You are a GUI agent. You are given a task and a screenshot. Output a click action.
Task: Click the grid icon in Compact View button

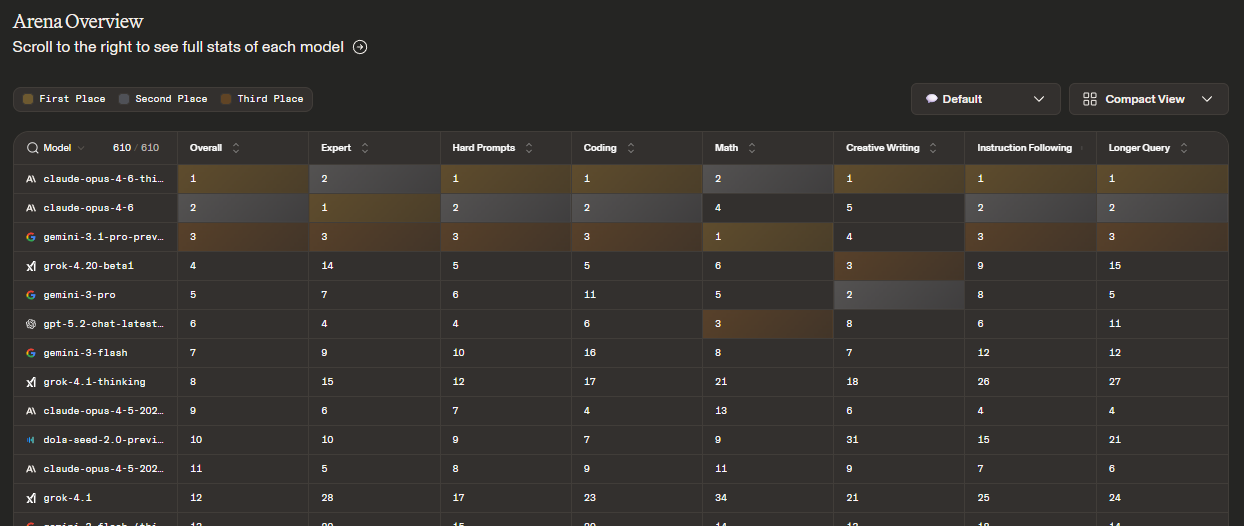tap(1090, 99)
